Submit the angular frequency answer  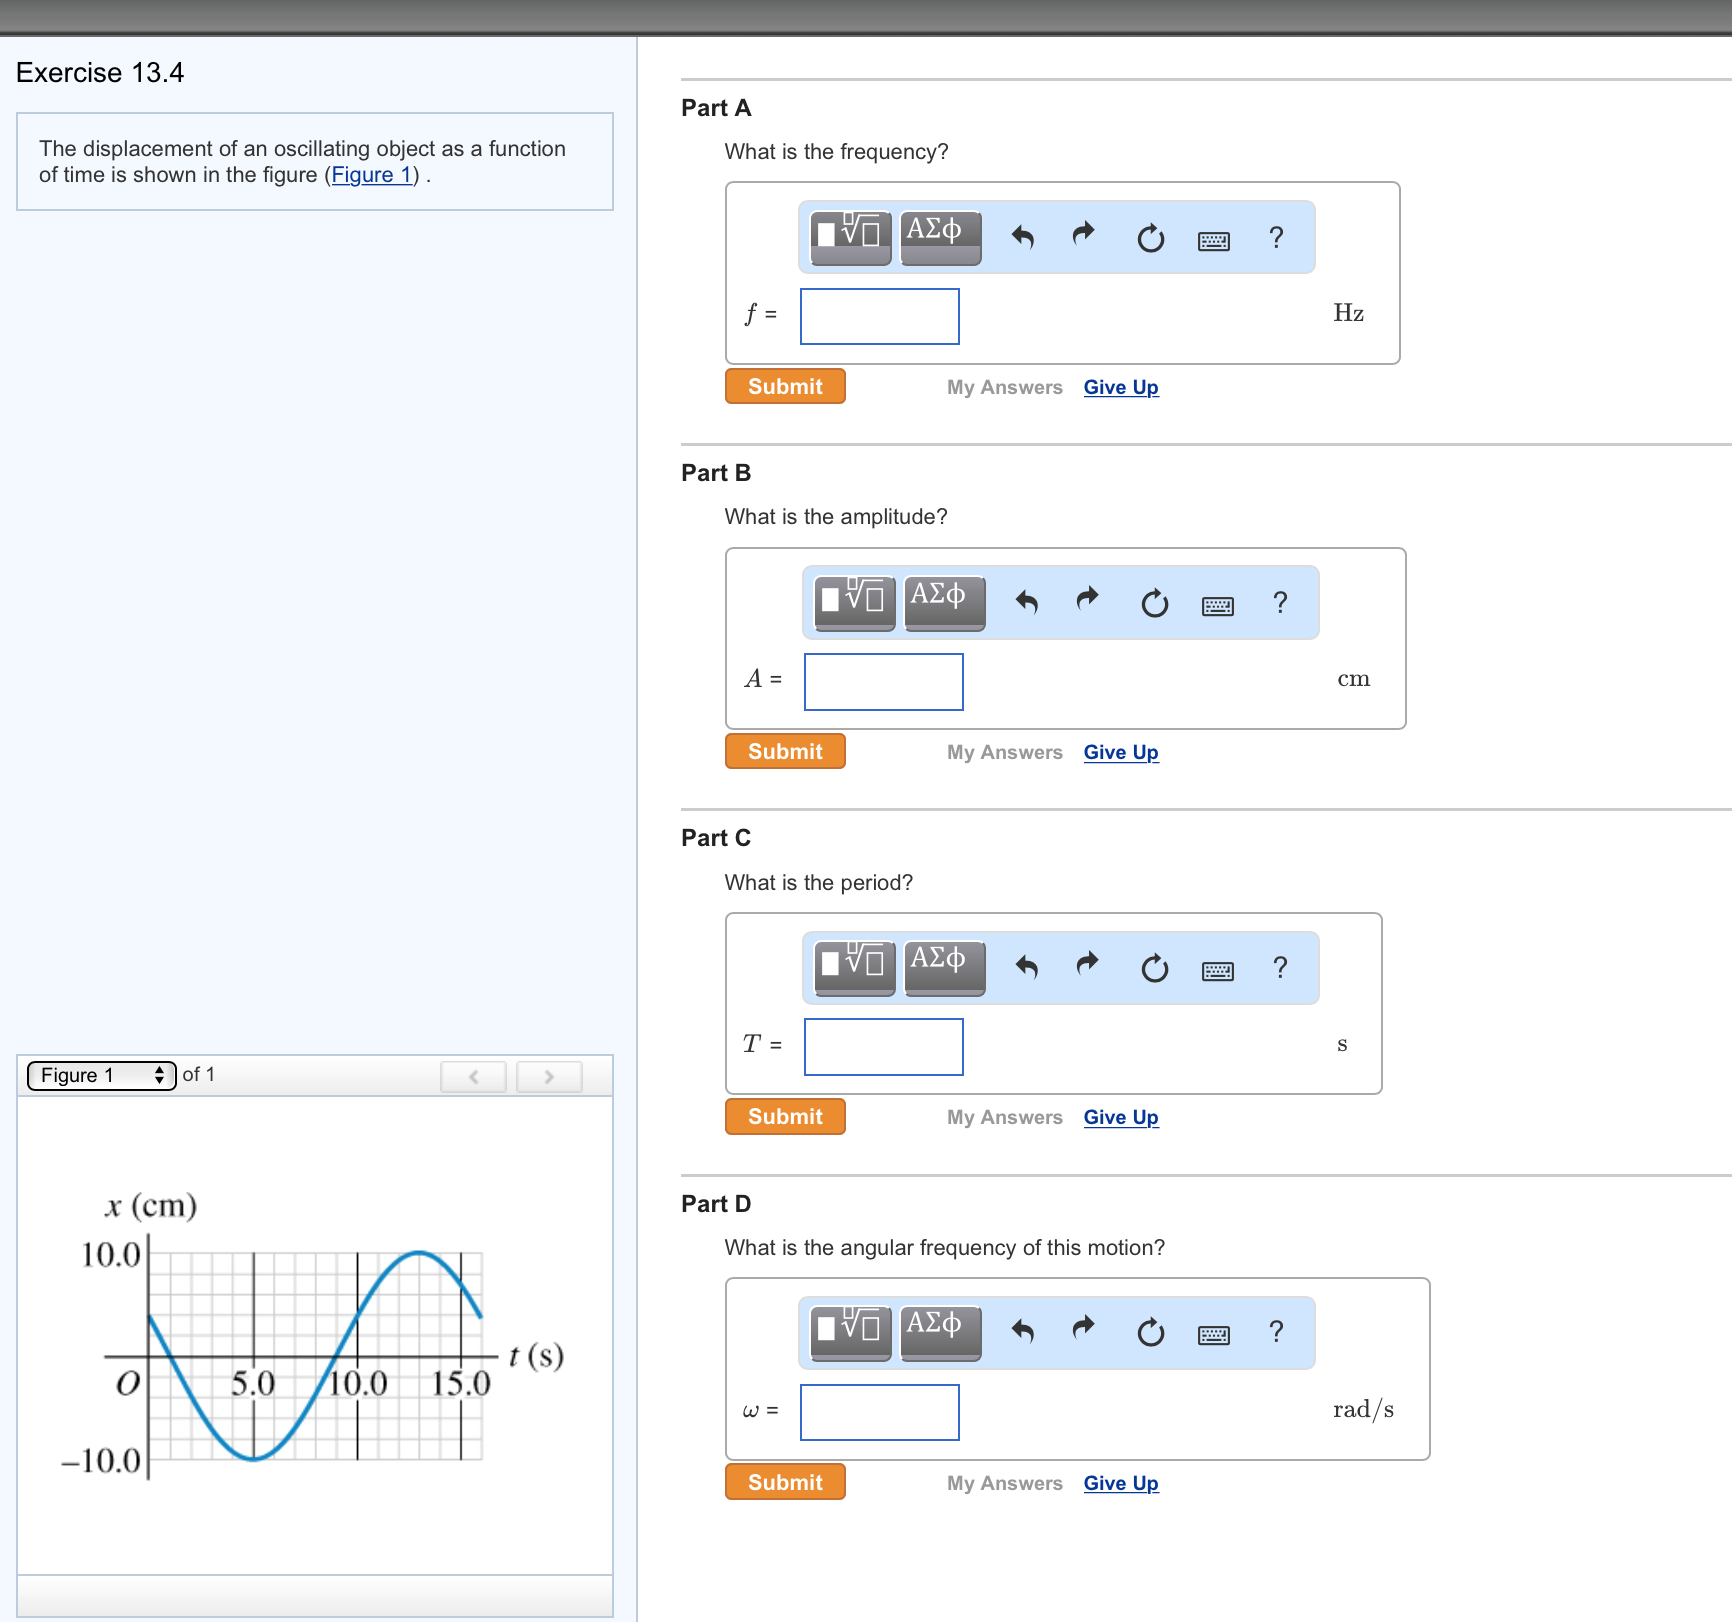pos(784,1482)
